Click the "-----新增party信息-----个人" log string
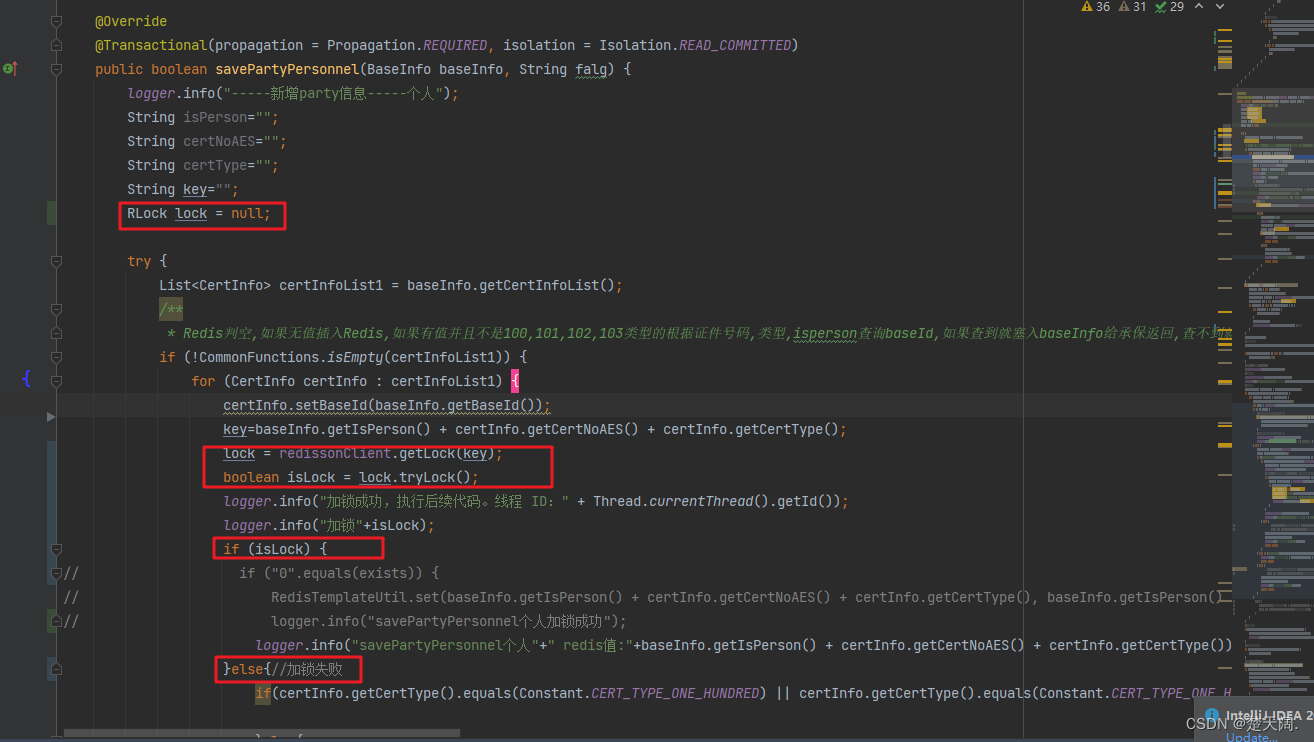Image resolution: width=1314 pixels, height=742 pixels. coord(335,93)
